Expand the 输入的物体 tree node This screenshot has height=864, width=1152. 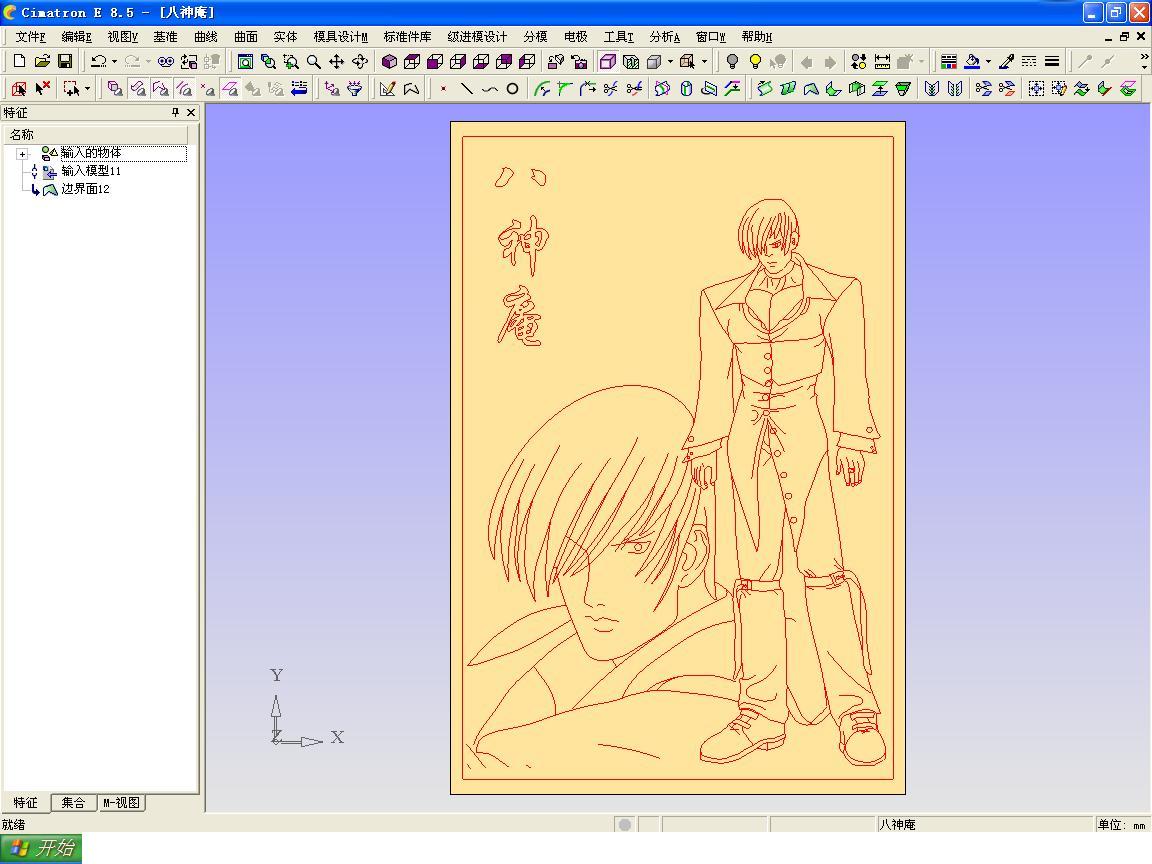click(x=22, y=154)
